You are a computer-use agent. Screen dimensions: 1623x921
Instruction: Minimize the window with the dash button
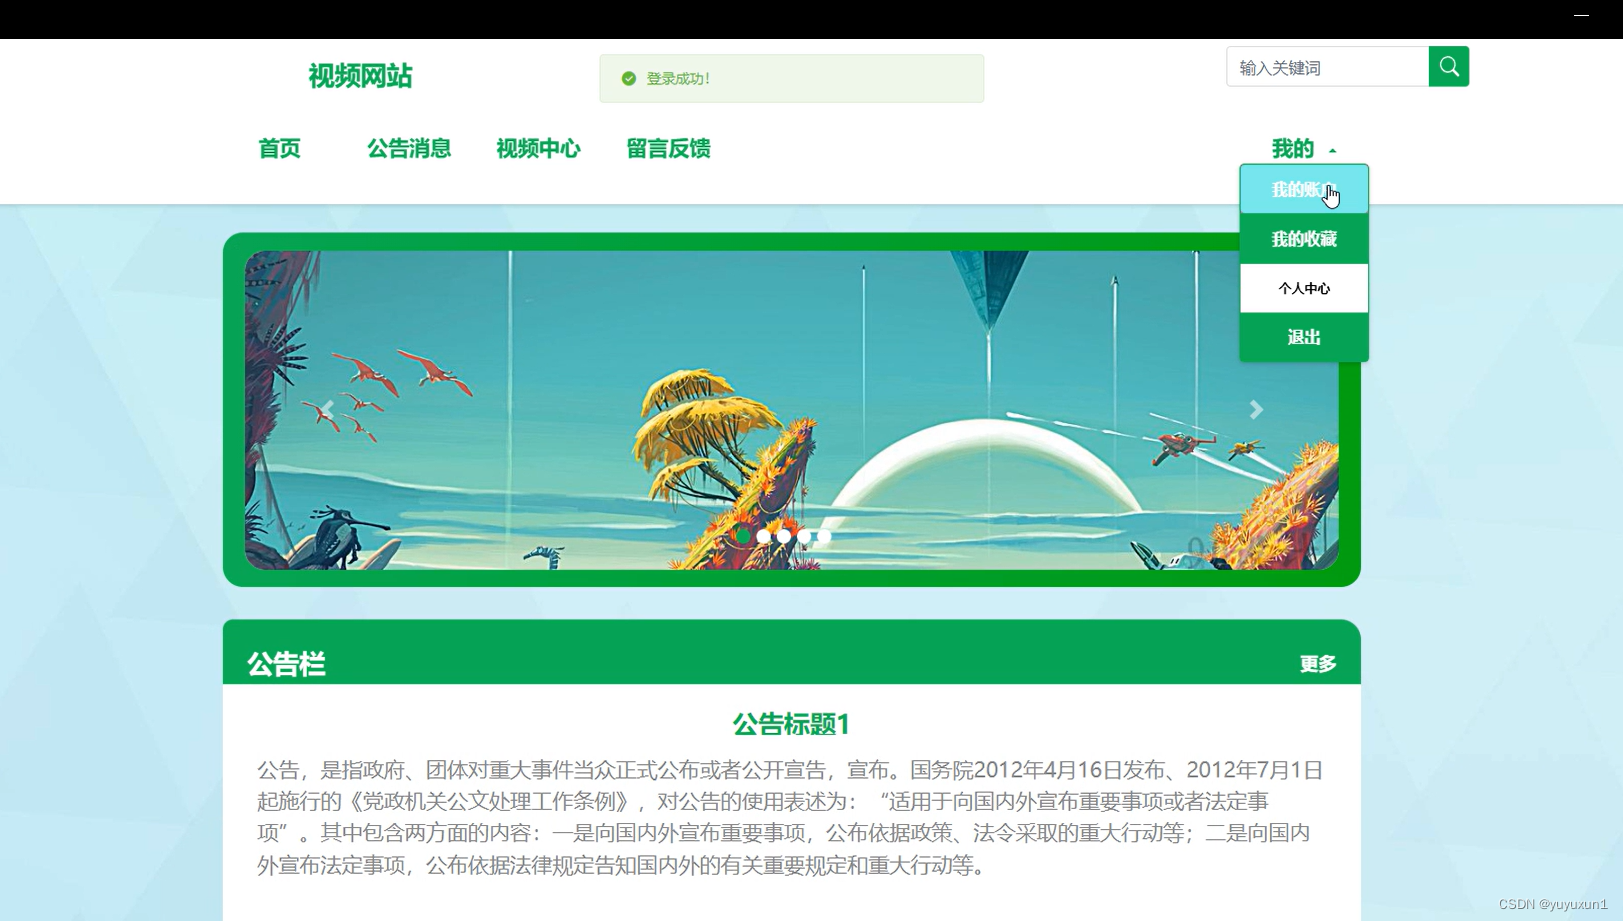point(1581,16)
